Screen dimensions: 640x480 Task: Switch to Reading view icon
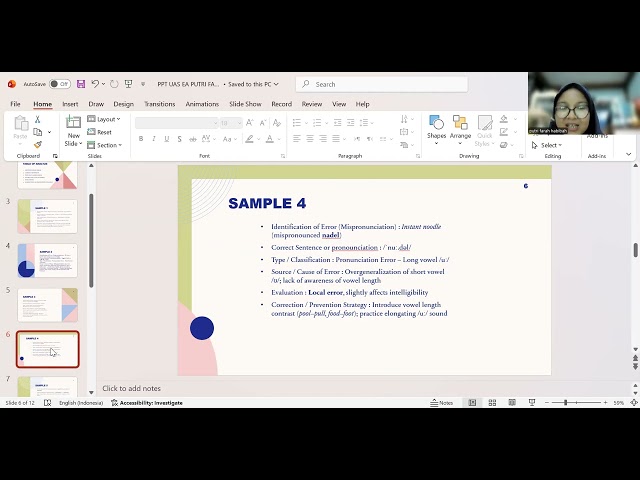point(512,403)
